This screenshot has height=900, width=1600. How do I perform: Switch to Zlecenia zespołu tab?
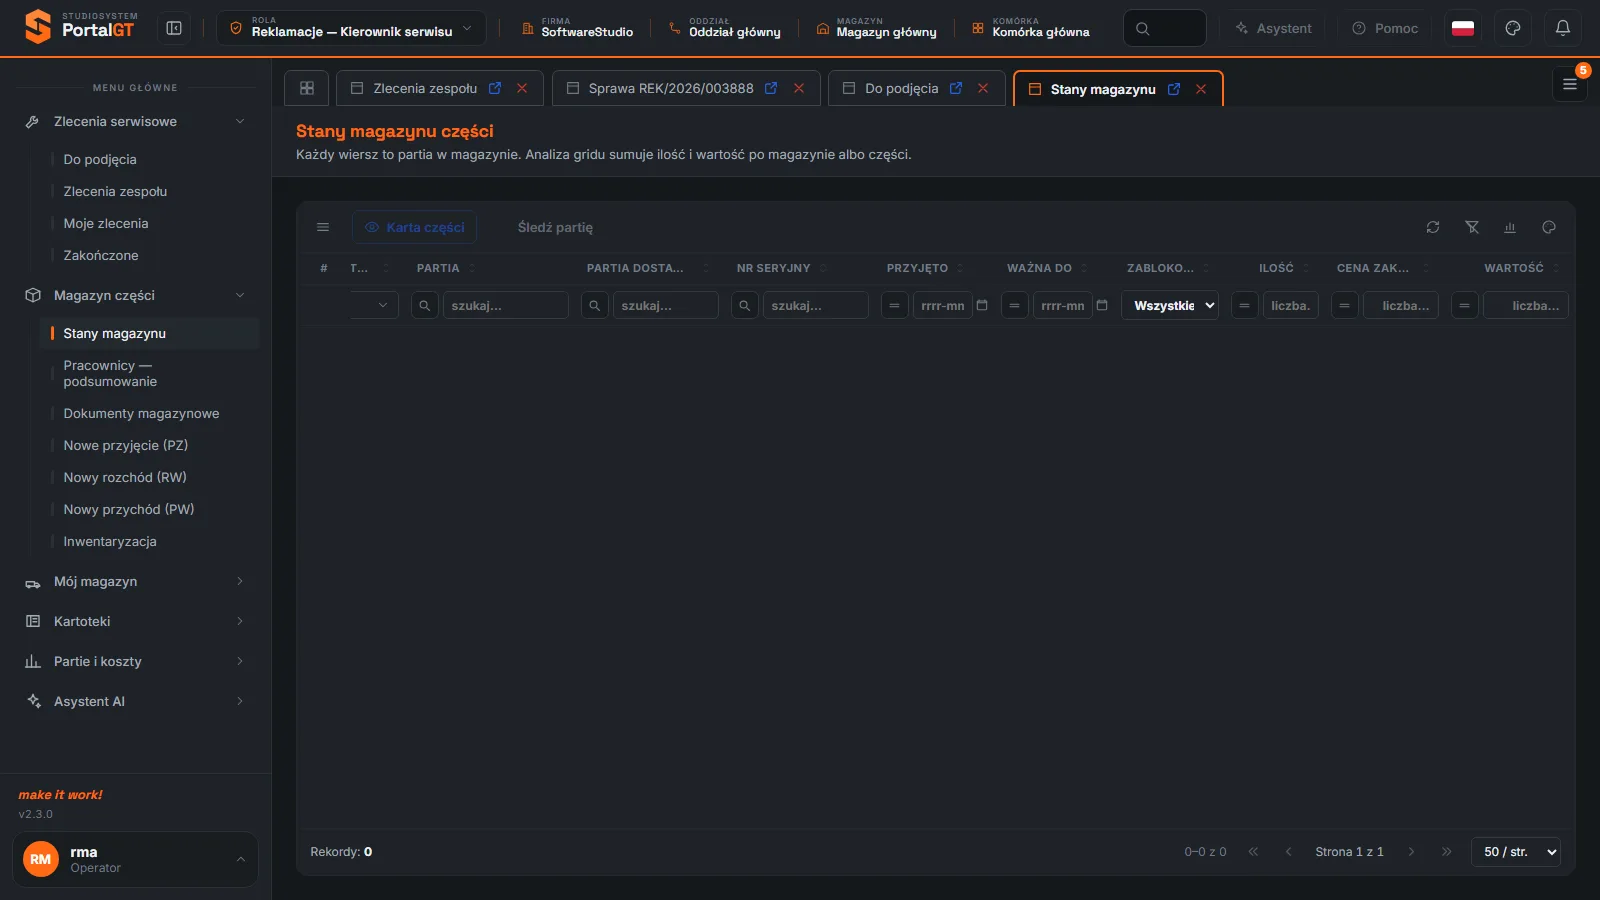[x=425, y=88]
